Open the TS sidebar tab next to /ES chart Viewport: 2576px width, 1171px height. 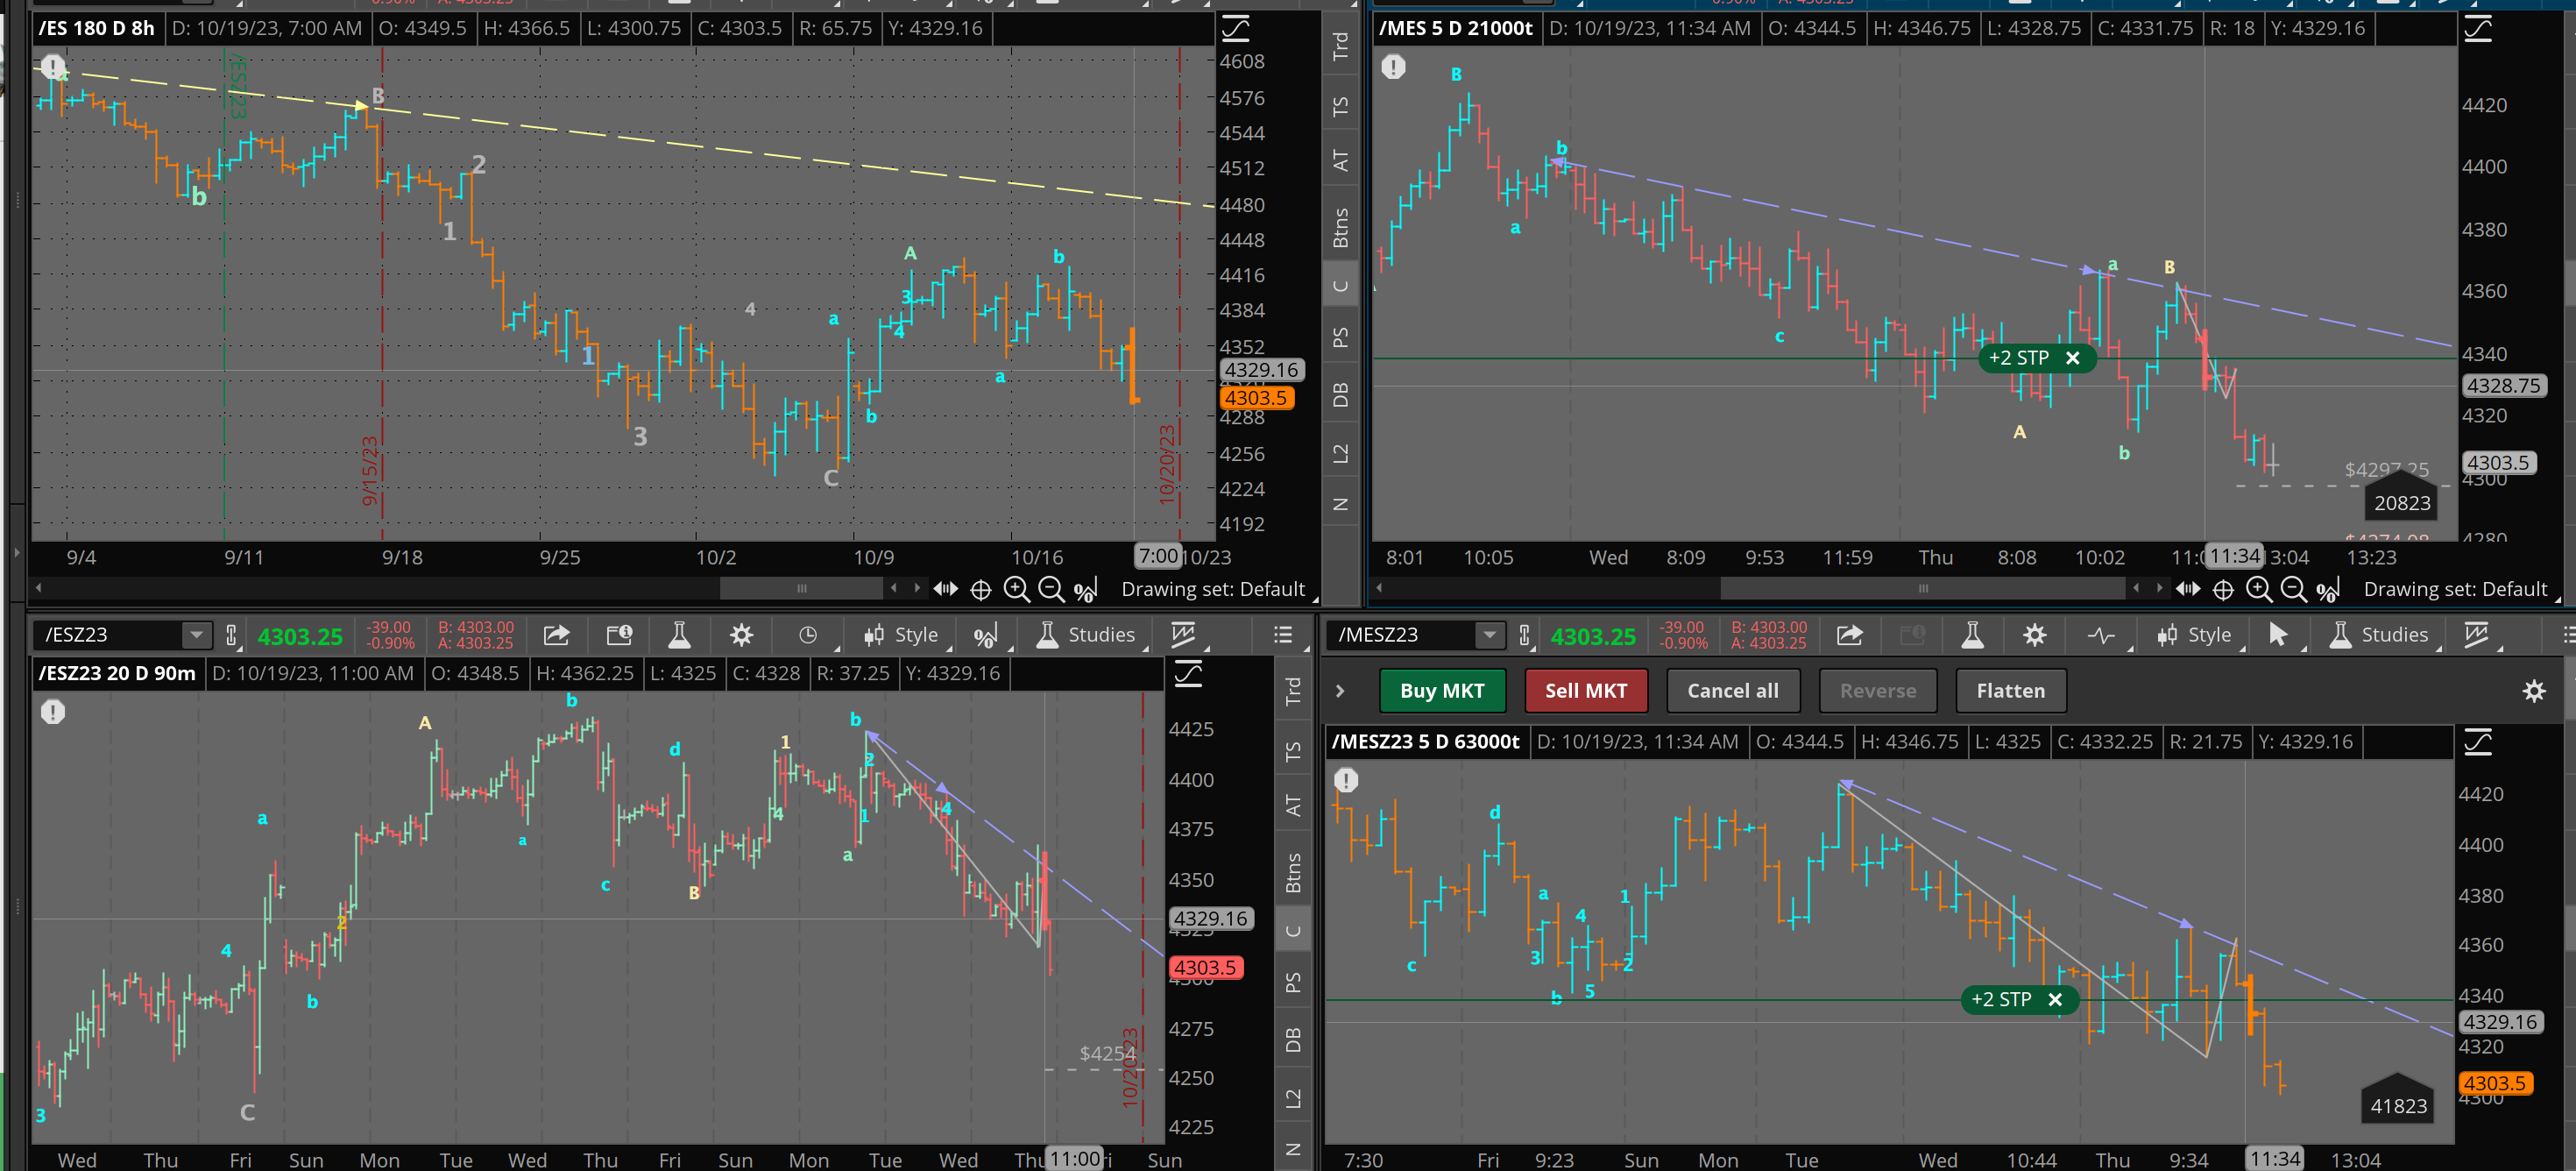tap(1341, 106)
